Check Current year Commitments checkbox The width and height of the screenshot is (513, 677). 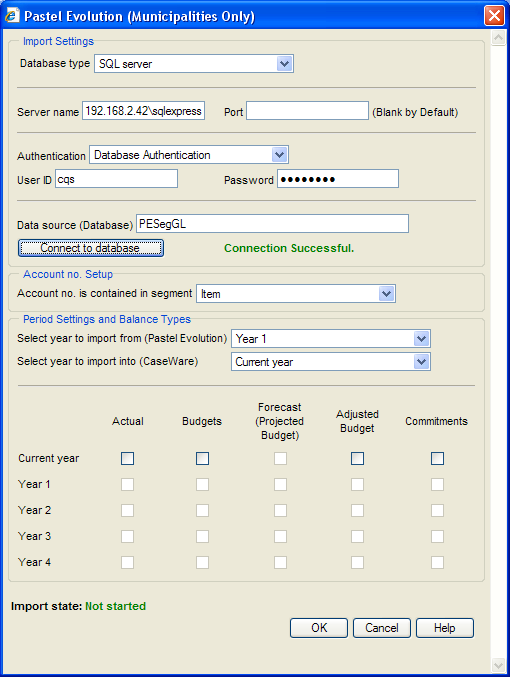pos(437,459)
